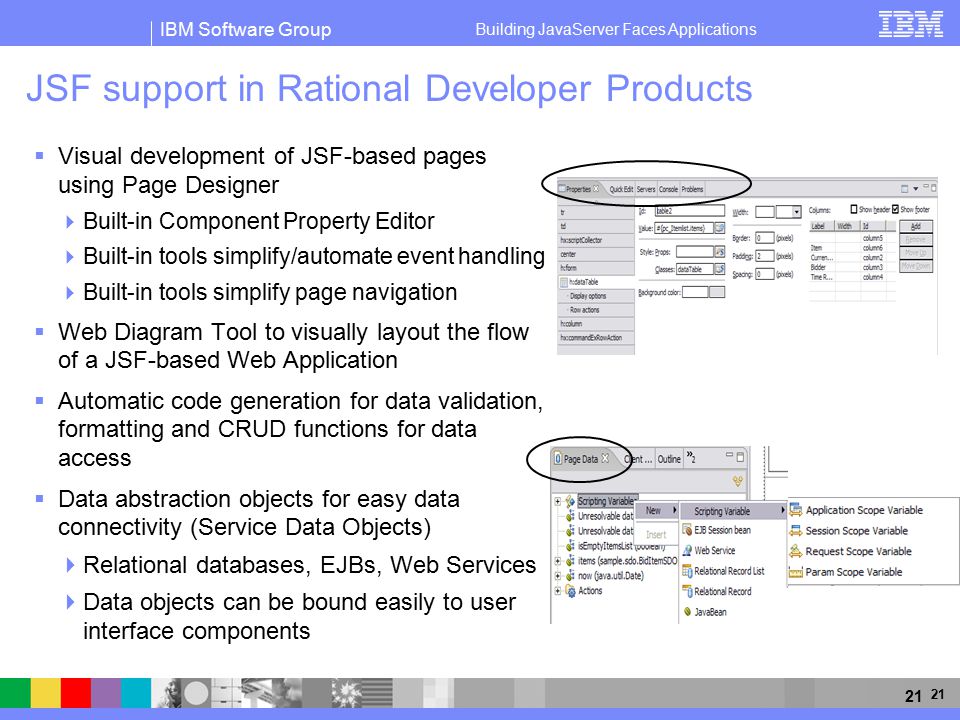Click the h:dataTable table icon

point(564,282)
